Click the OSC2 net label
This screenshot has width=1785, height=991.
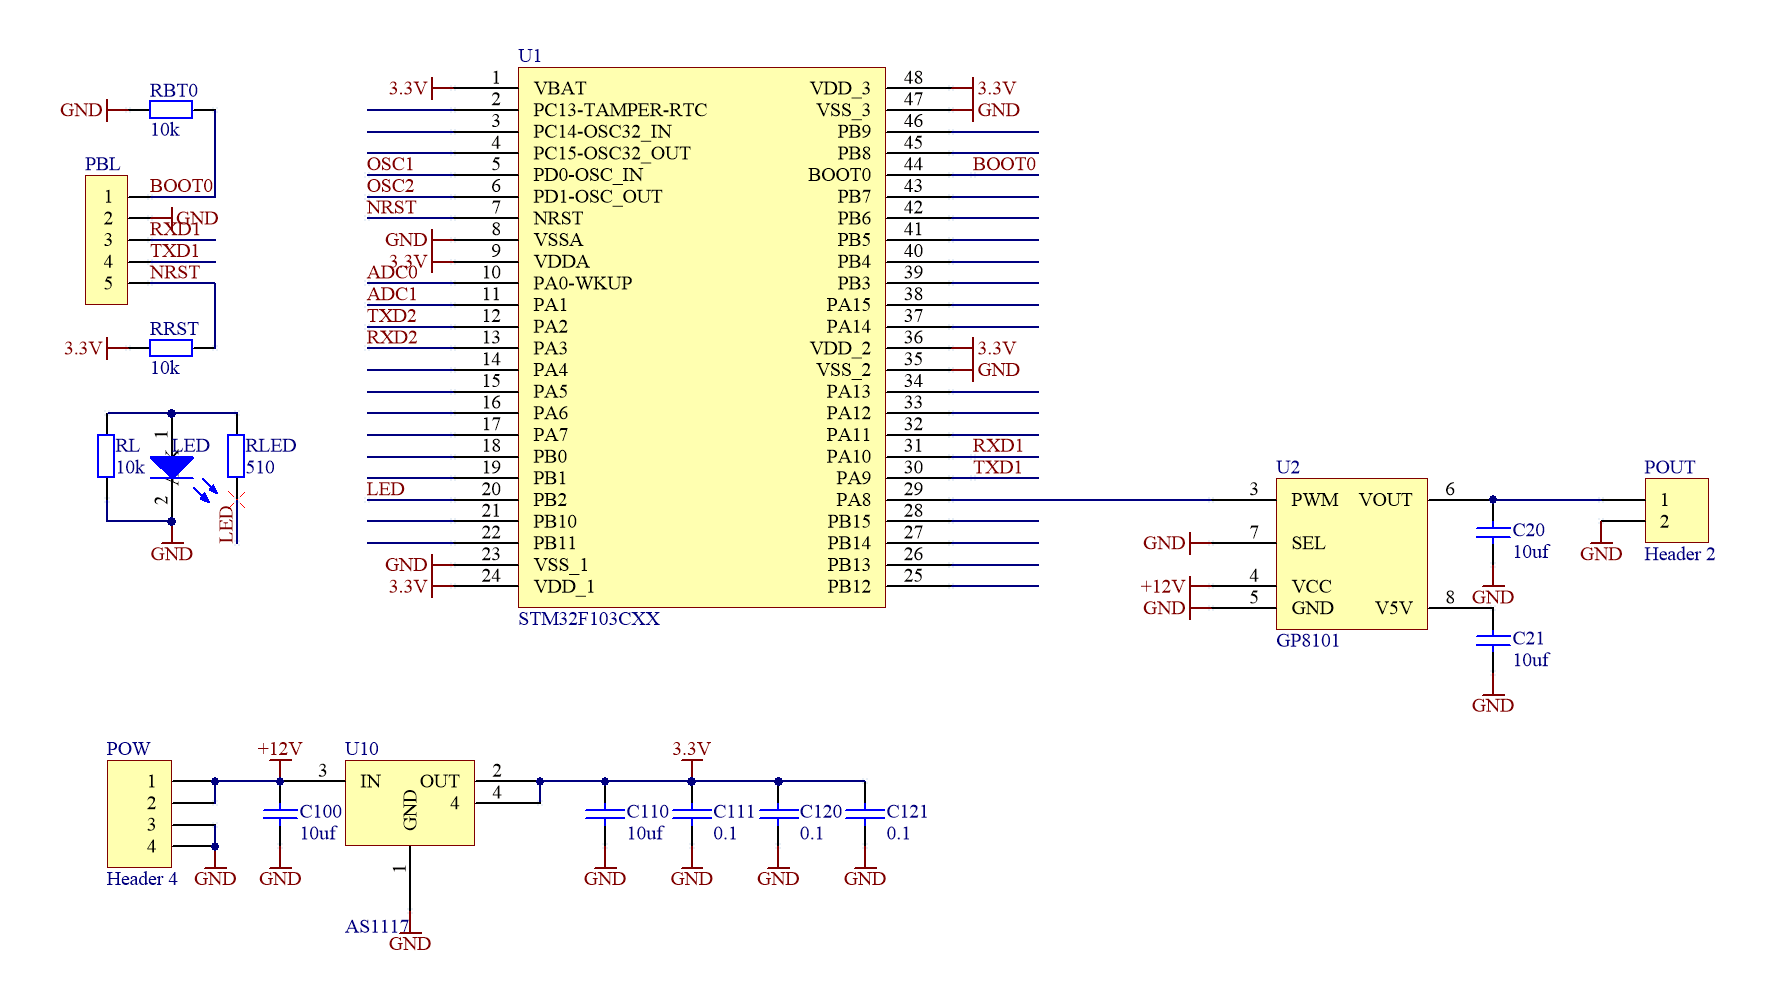(x=390, y=186)
